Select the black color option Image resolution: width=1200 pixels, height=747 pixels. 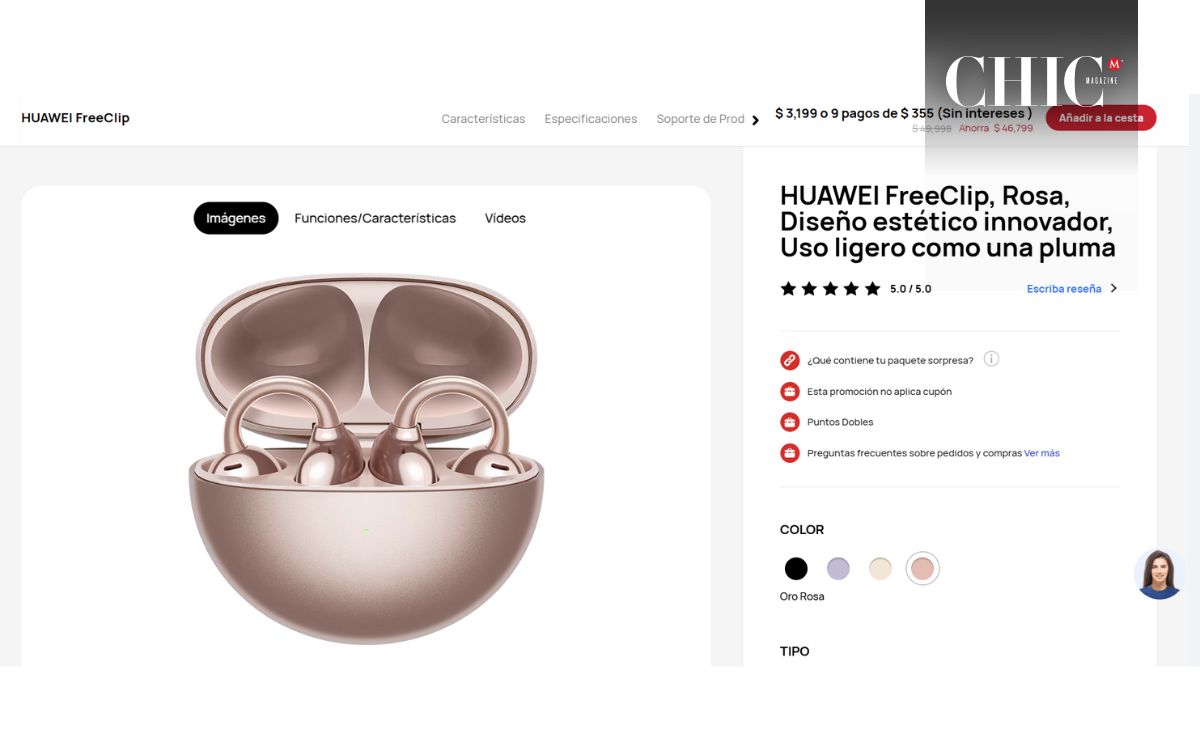click(796, 569)
